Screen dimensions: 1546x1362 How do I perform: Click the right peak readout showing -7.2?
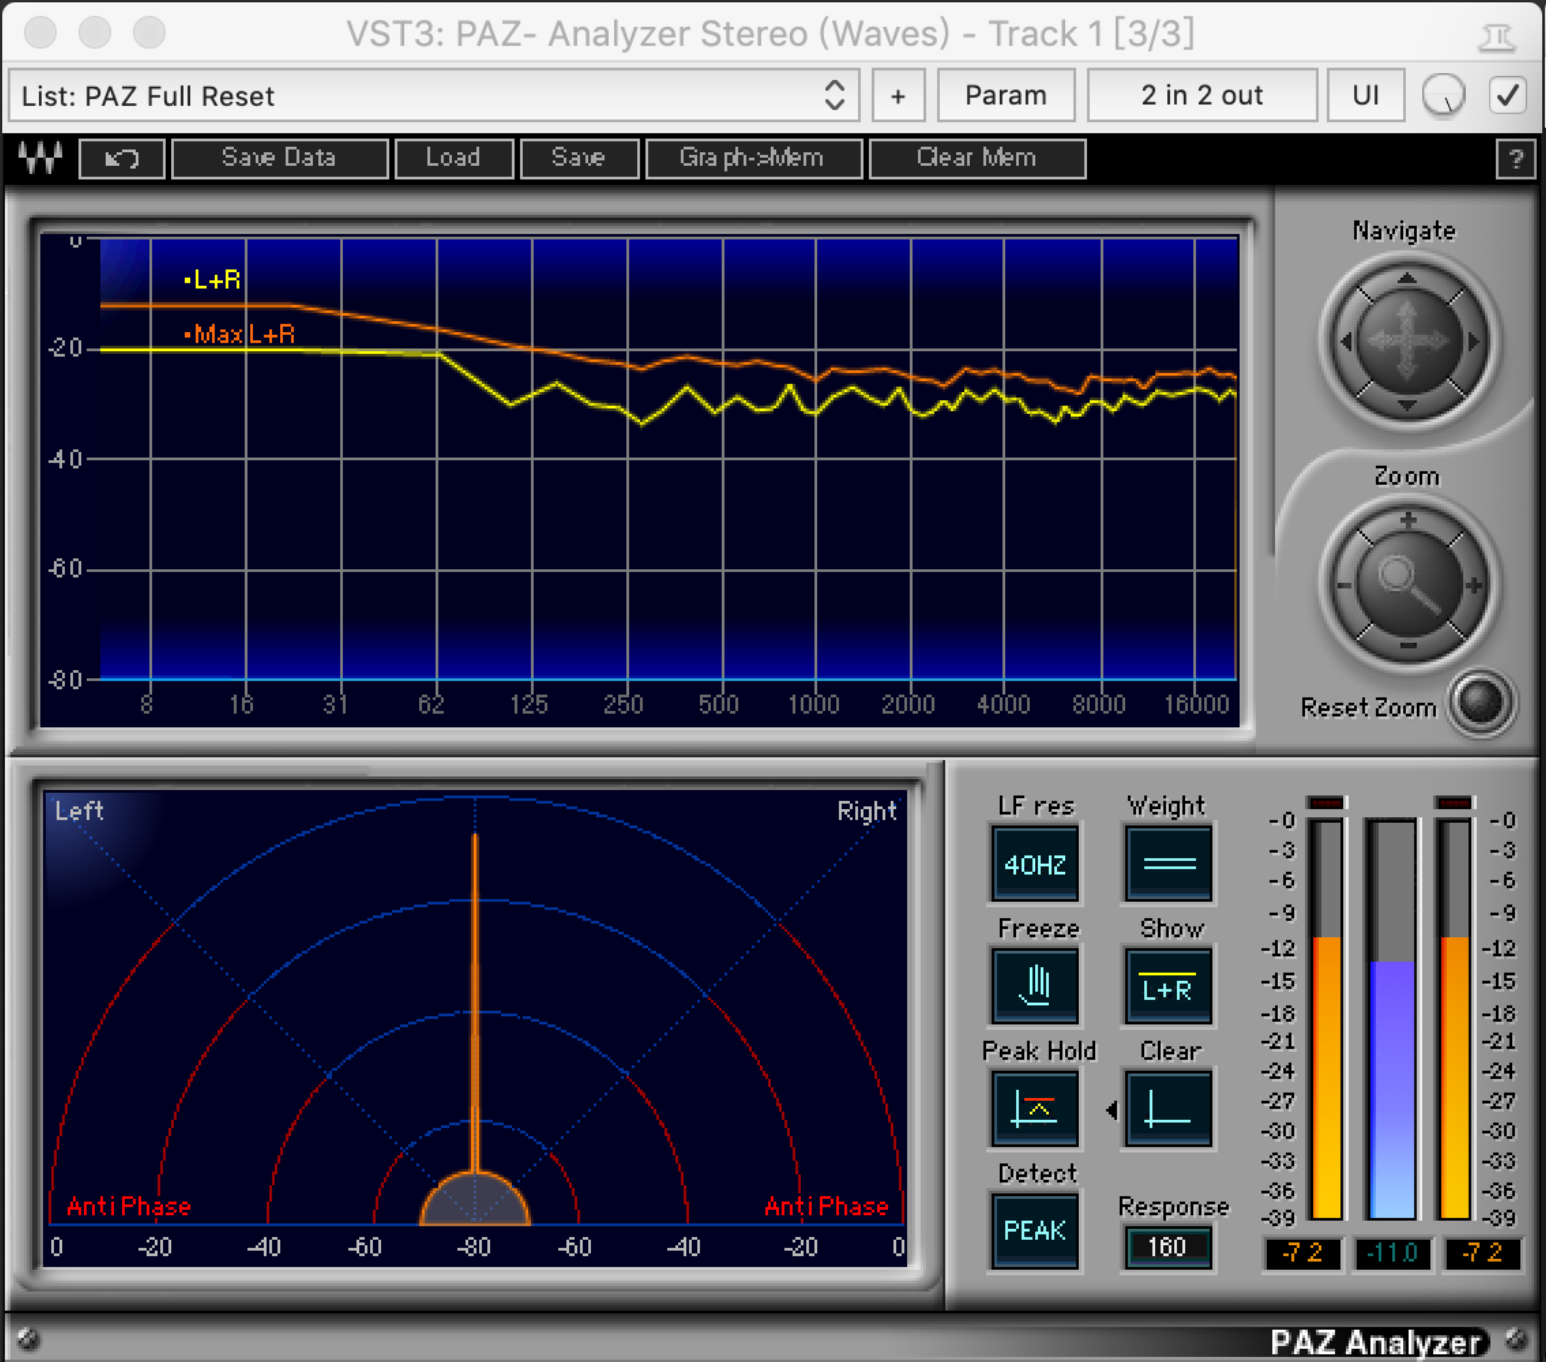[x=1482, y=1253]
